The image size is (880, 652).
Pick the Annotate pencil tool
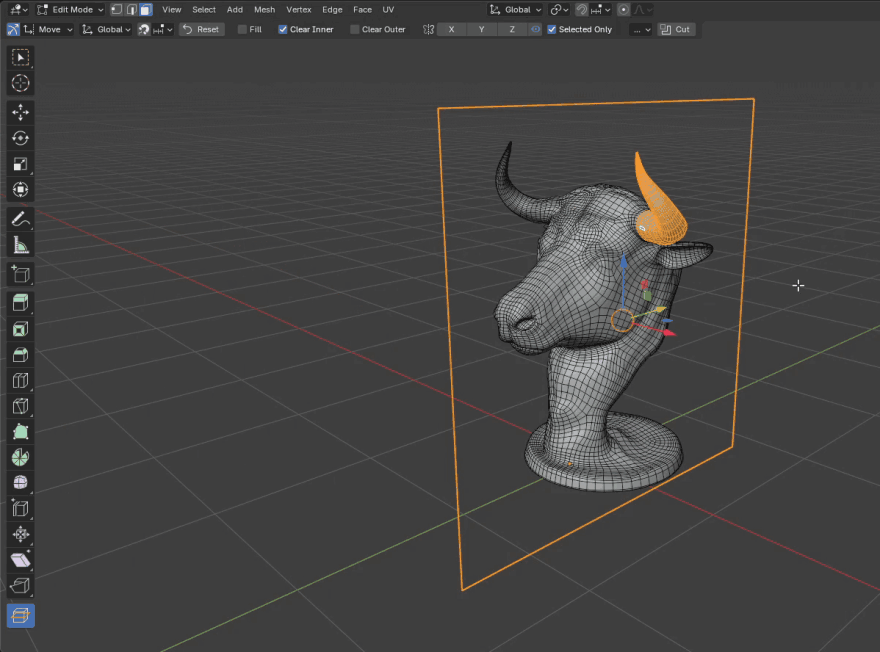point(20,219)
